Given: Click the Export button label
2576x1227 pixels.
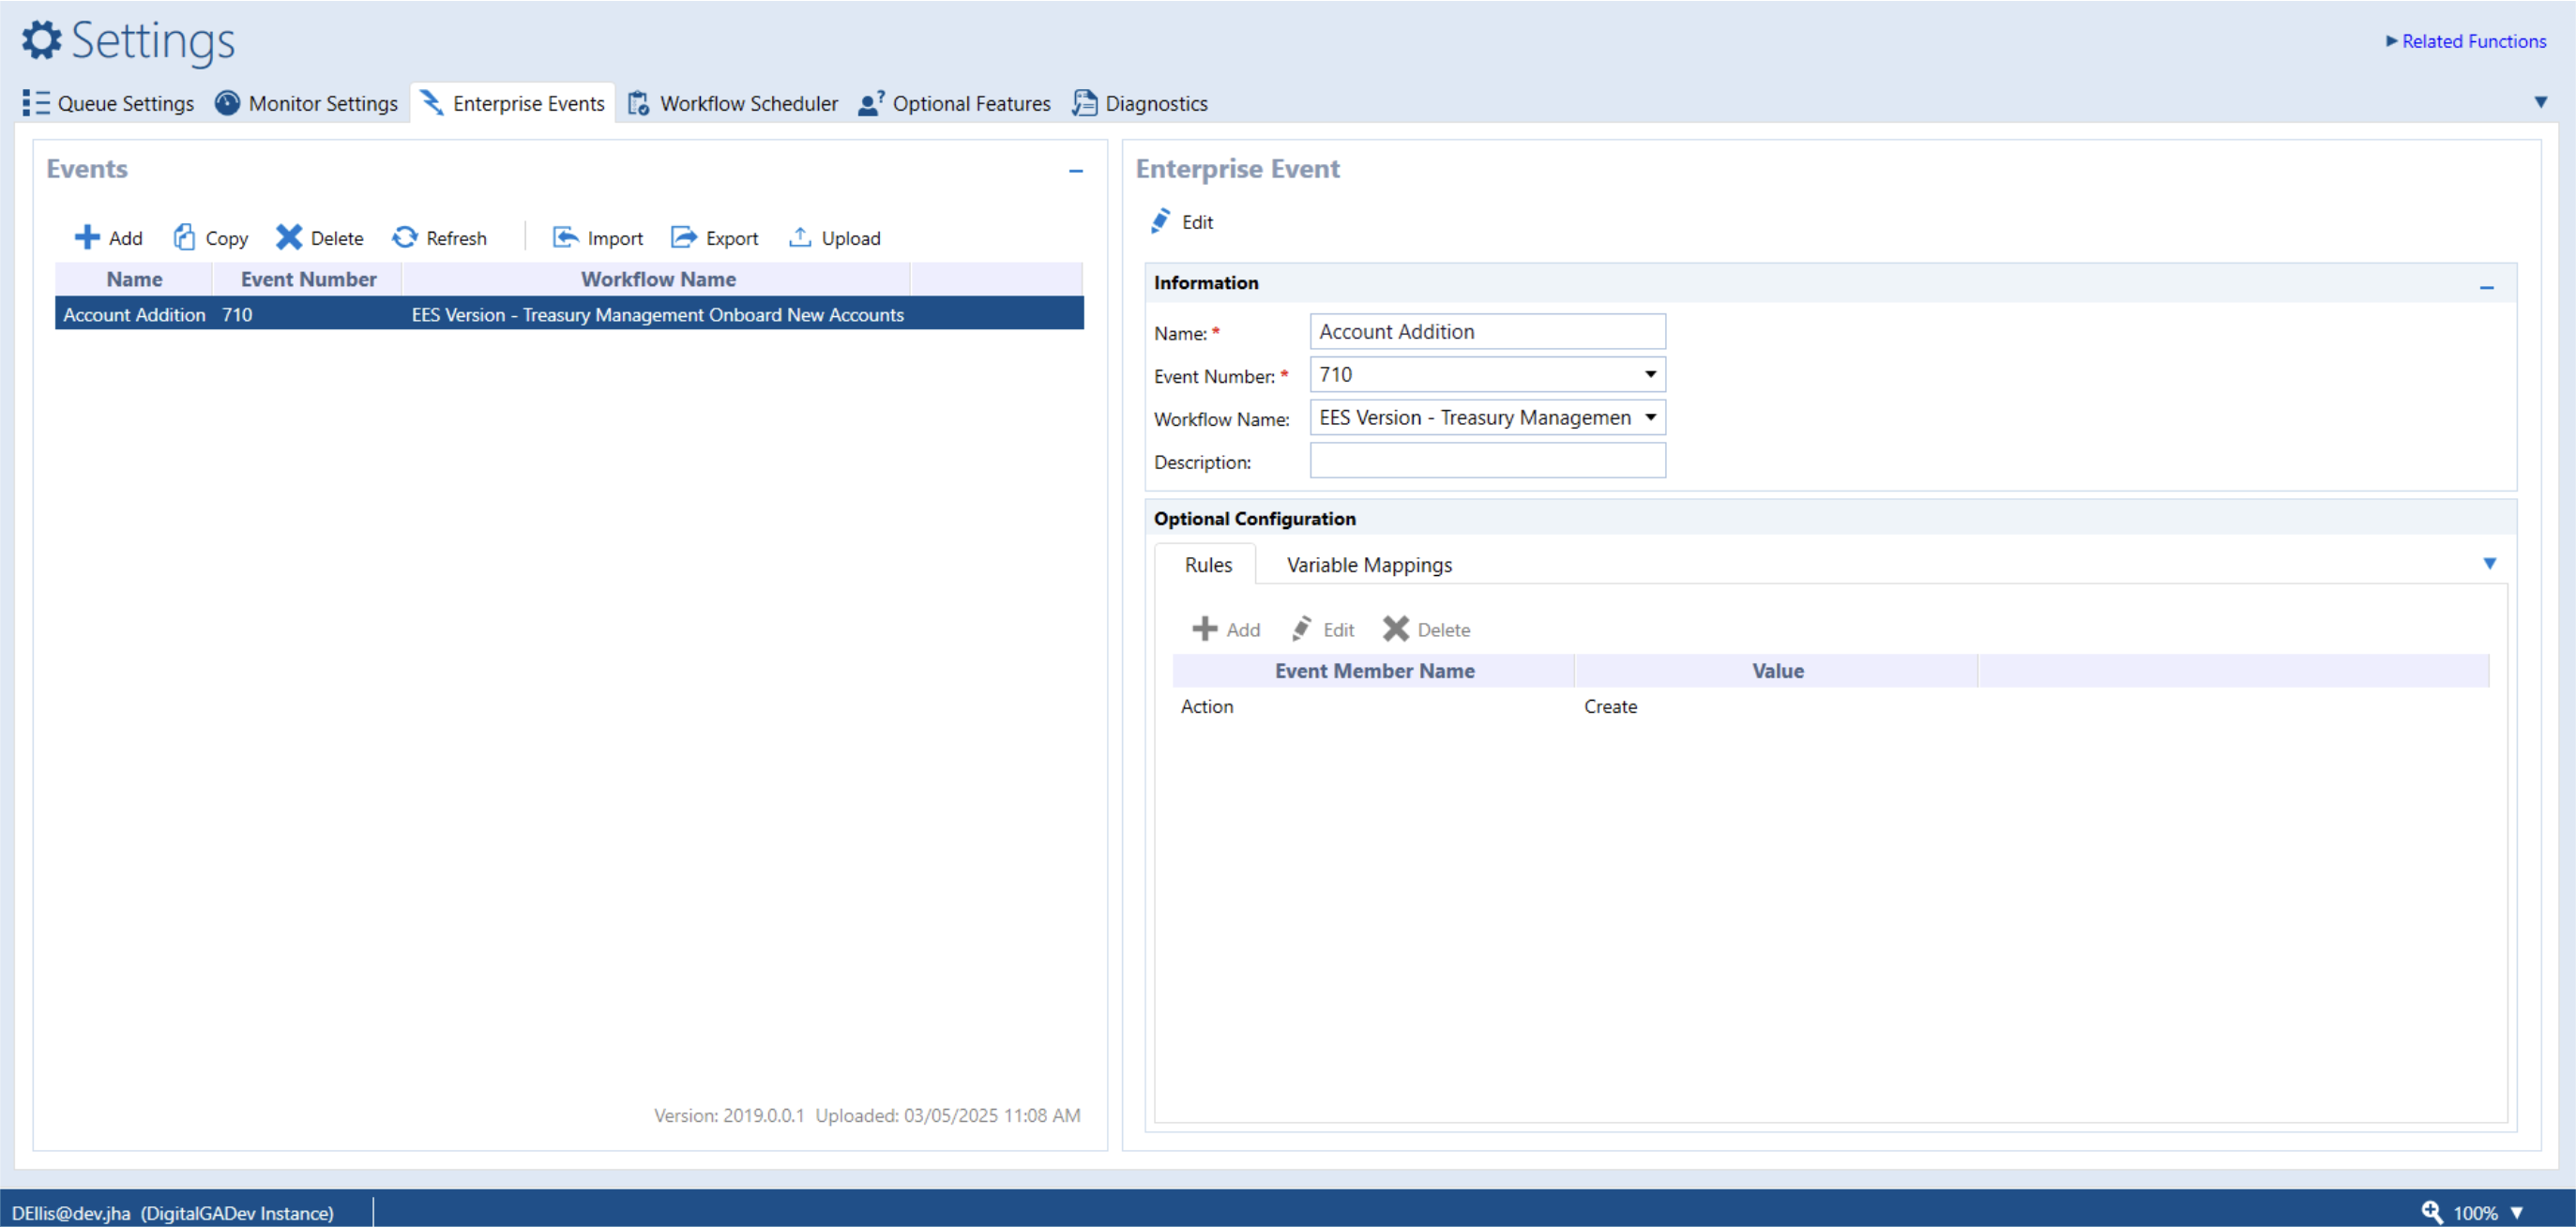Looking at the screenshot, I should 732,238.
